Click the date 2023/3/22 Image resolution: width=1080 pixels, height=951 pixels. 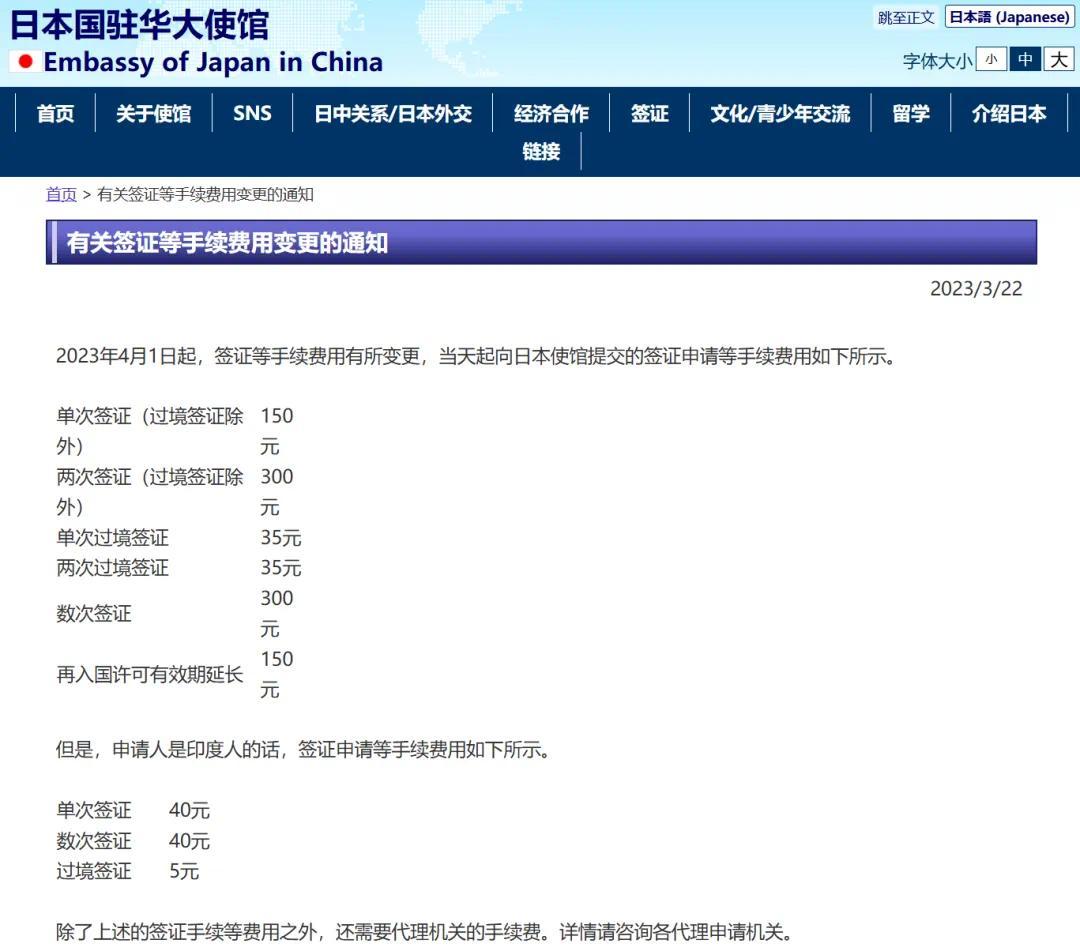click(x=976, y=289)
